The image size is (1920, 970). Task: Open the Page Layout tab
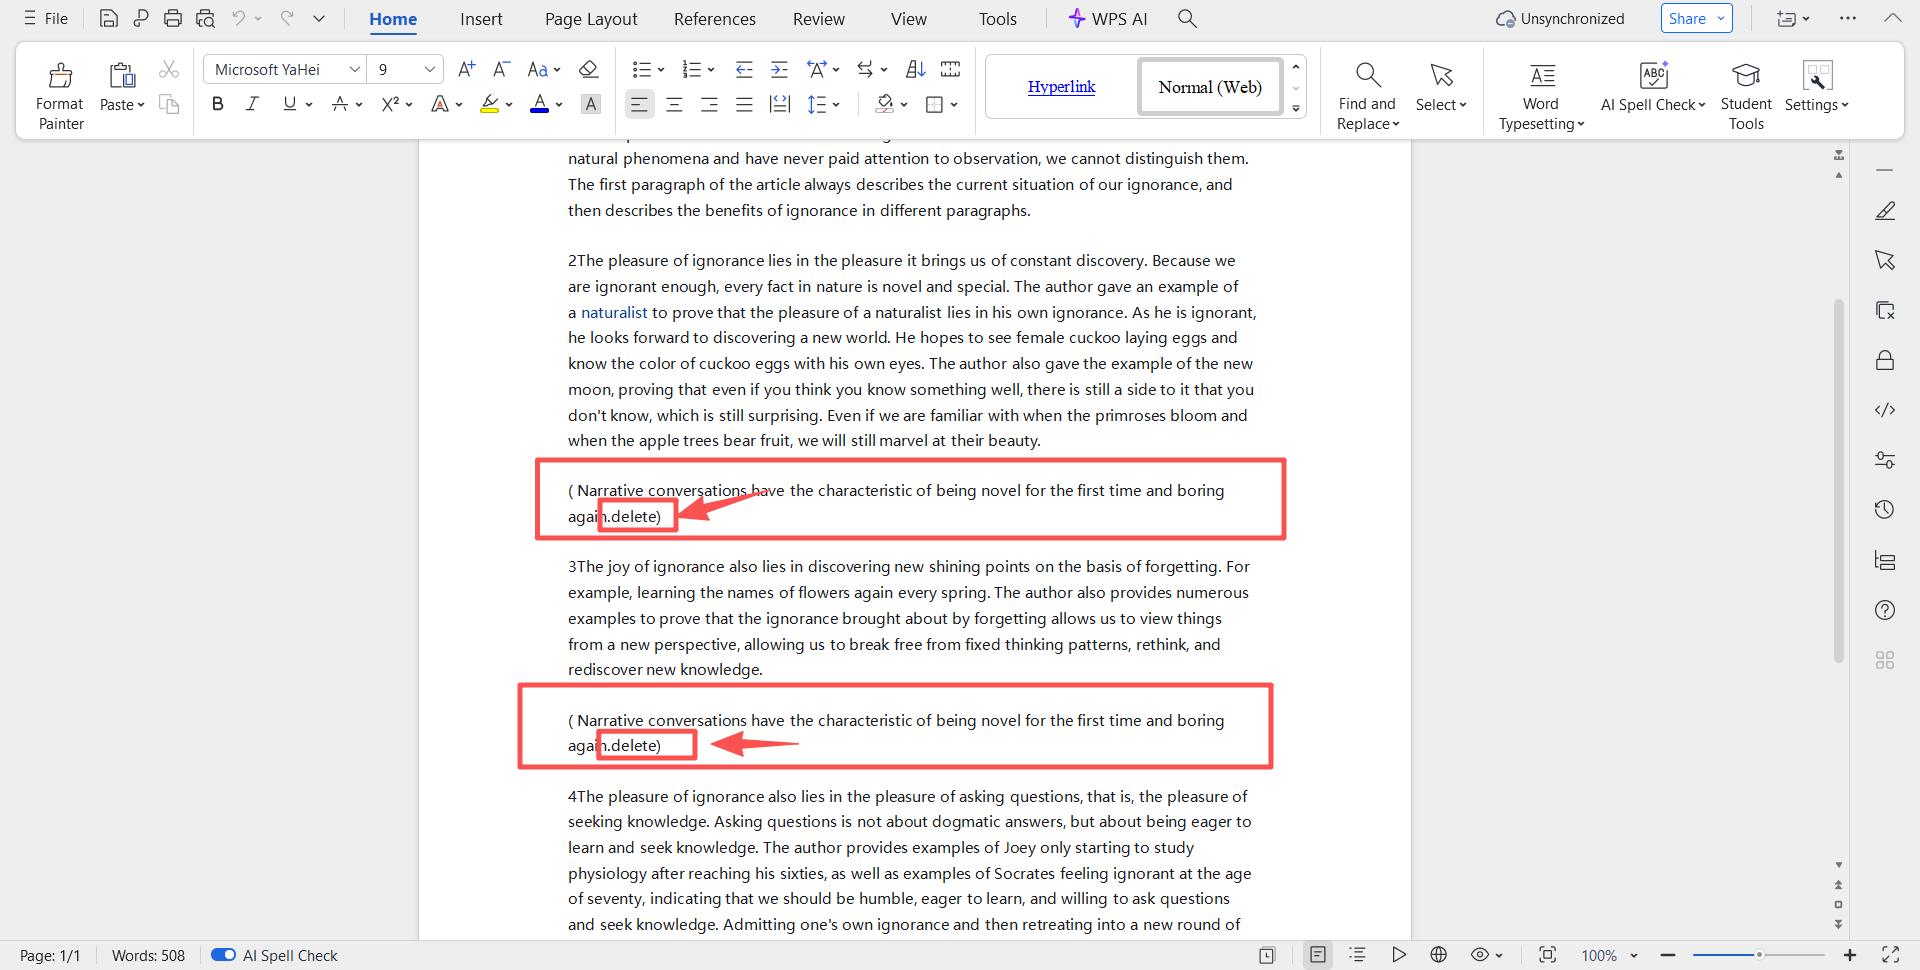[591, 19]
